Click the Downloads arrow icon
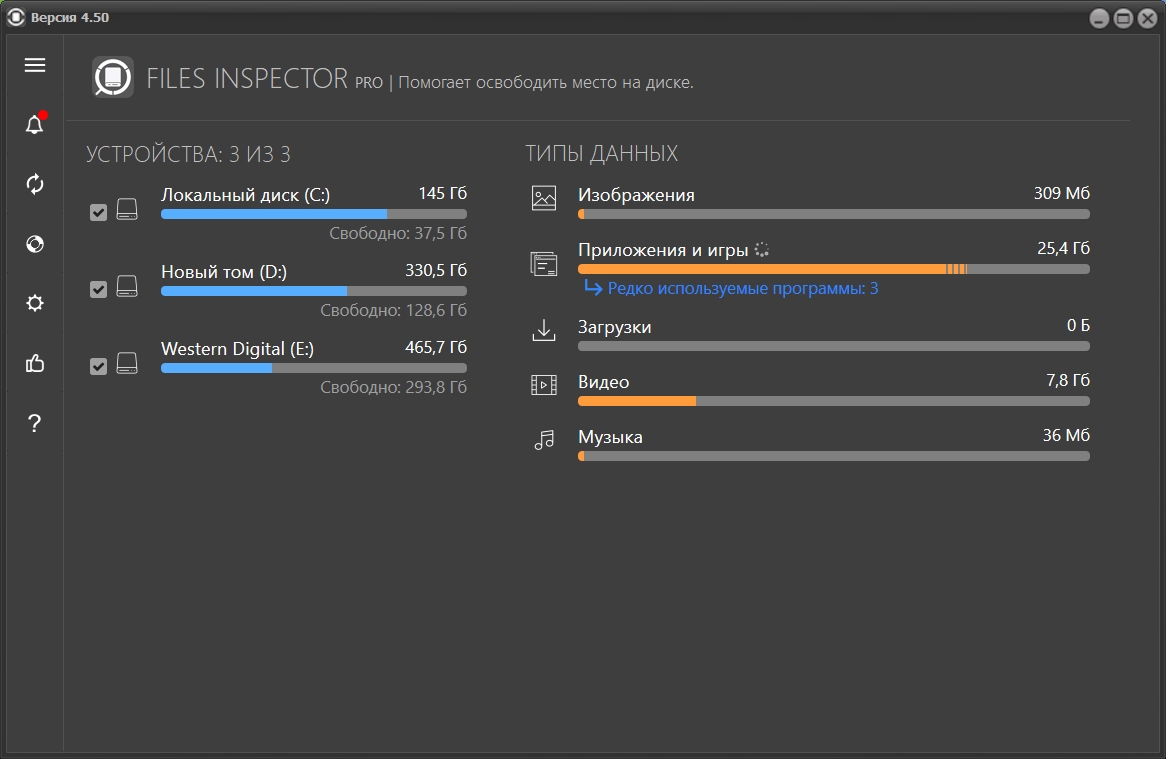Image resolution: width=1166 pixels, height=759 pixels. coord(544,330)
